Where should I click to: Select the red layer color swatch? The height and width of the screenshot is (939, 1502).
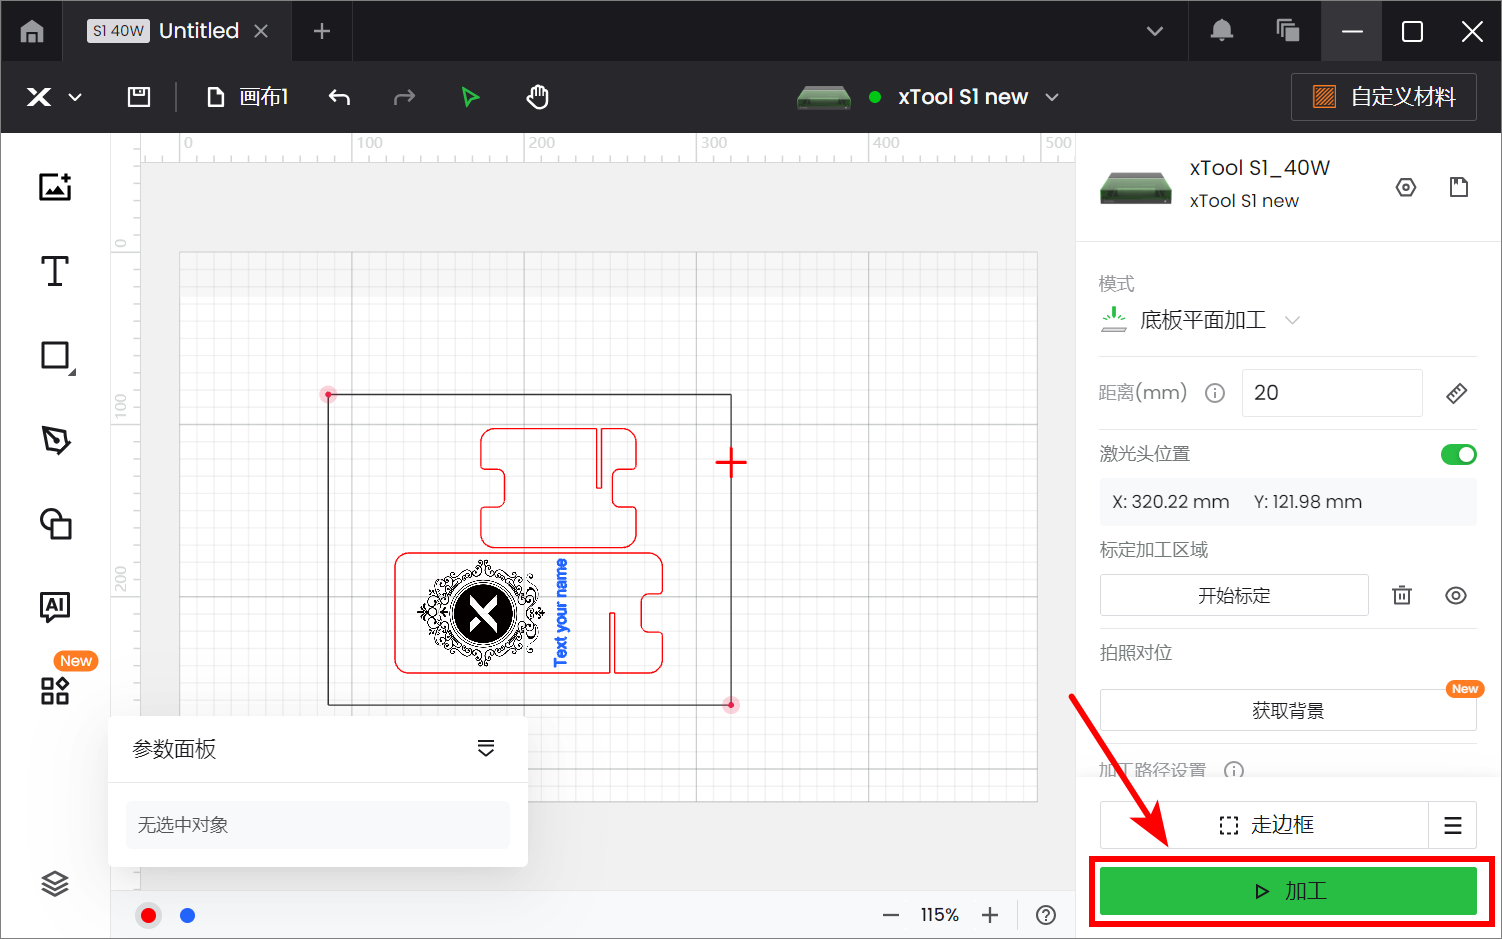click(149, 915)
